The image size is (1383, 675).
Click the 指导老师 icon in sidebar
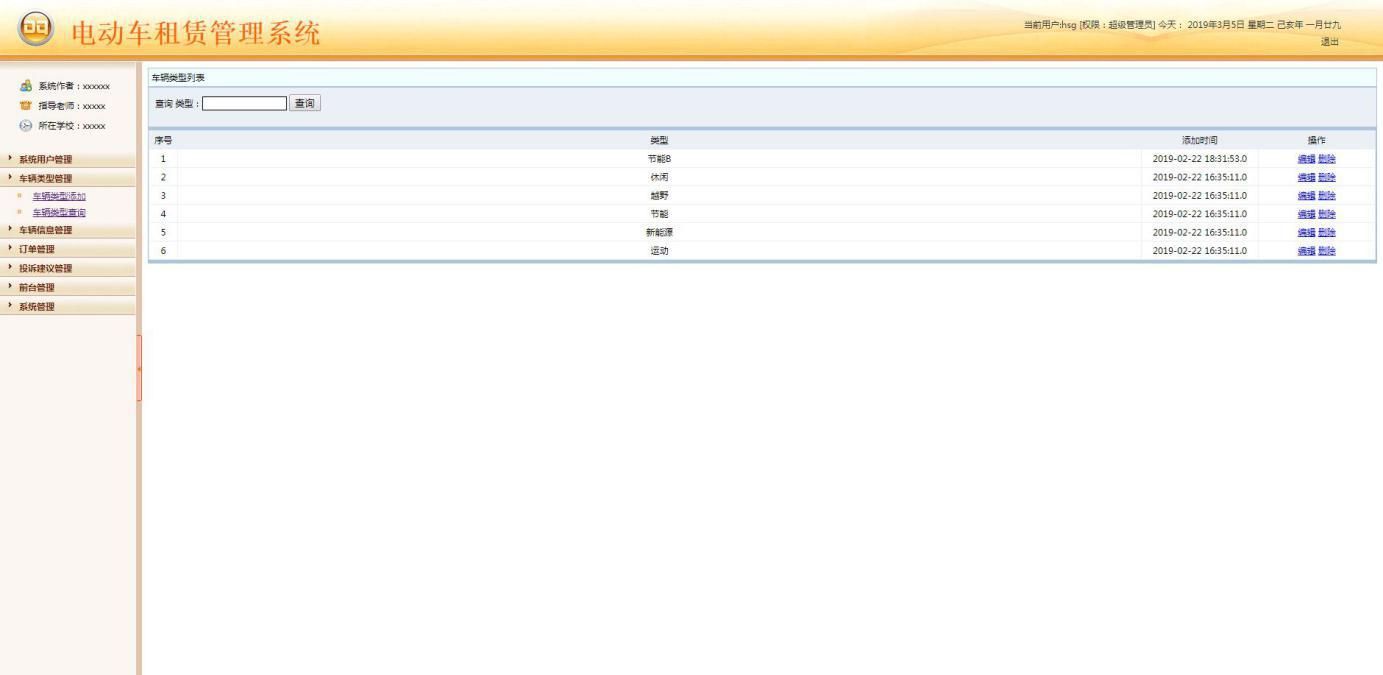[27, 106]
